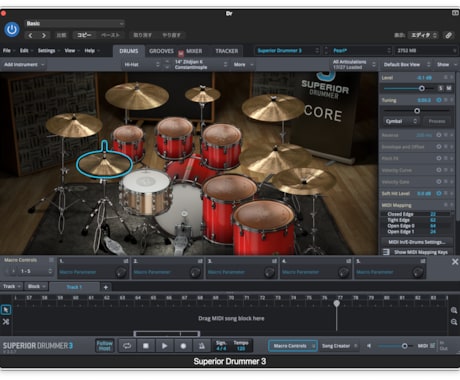Screen dimensions: 460x380
Task: Toggle the plugin power button
Action: click(12, 30)
